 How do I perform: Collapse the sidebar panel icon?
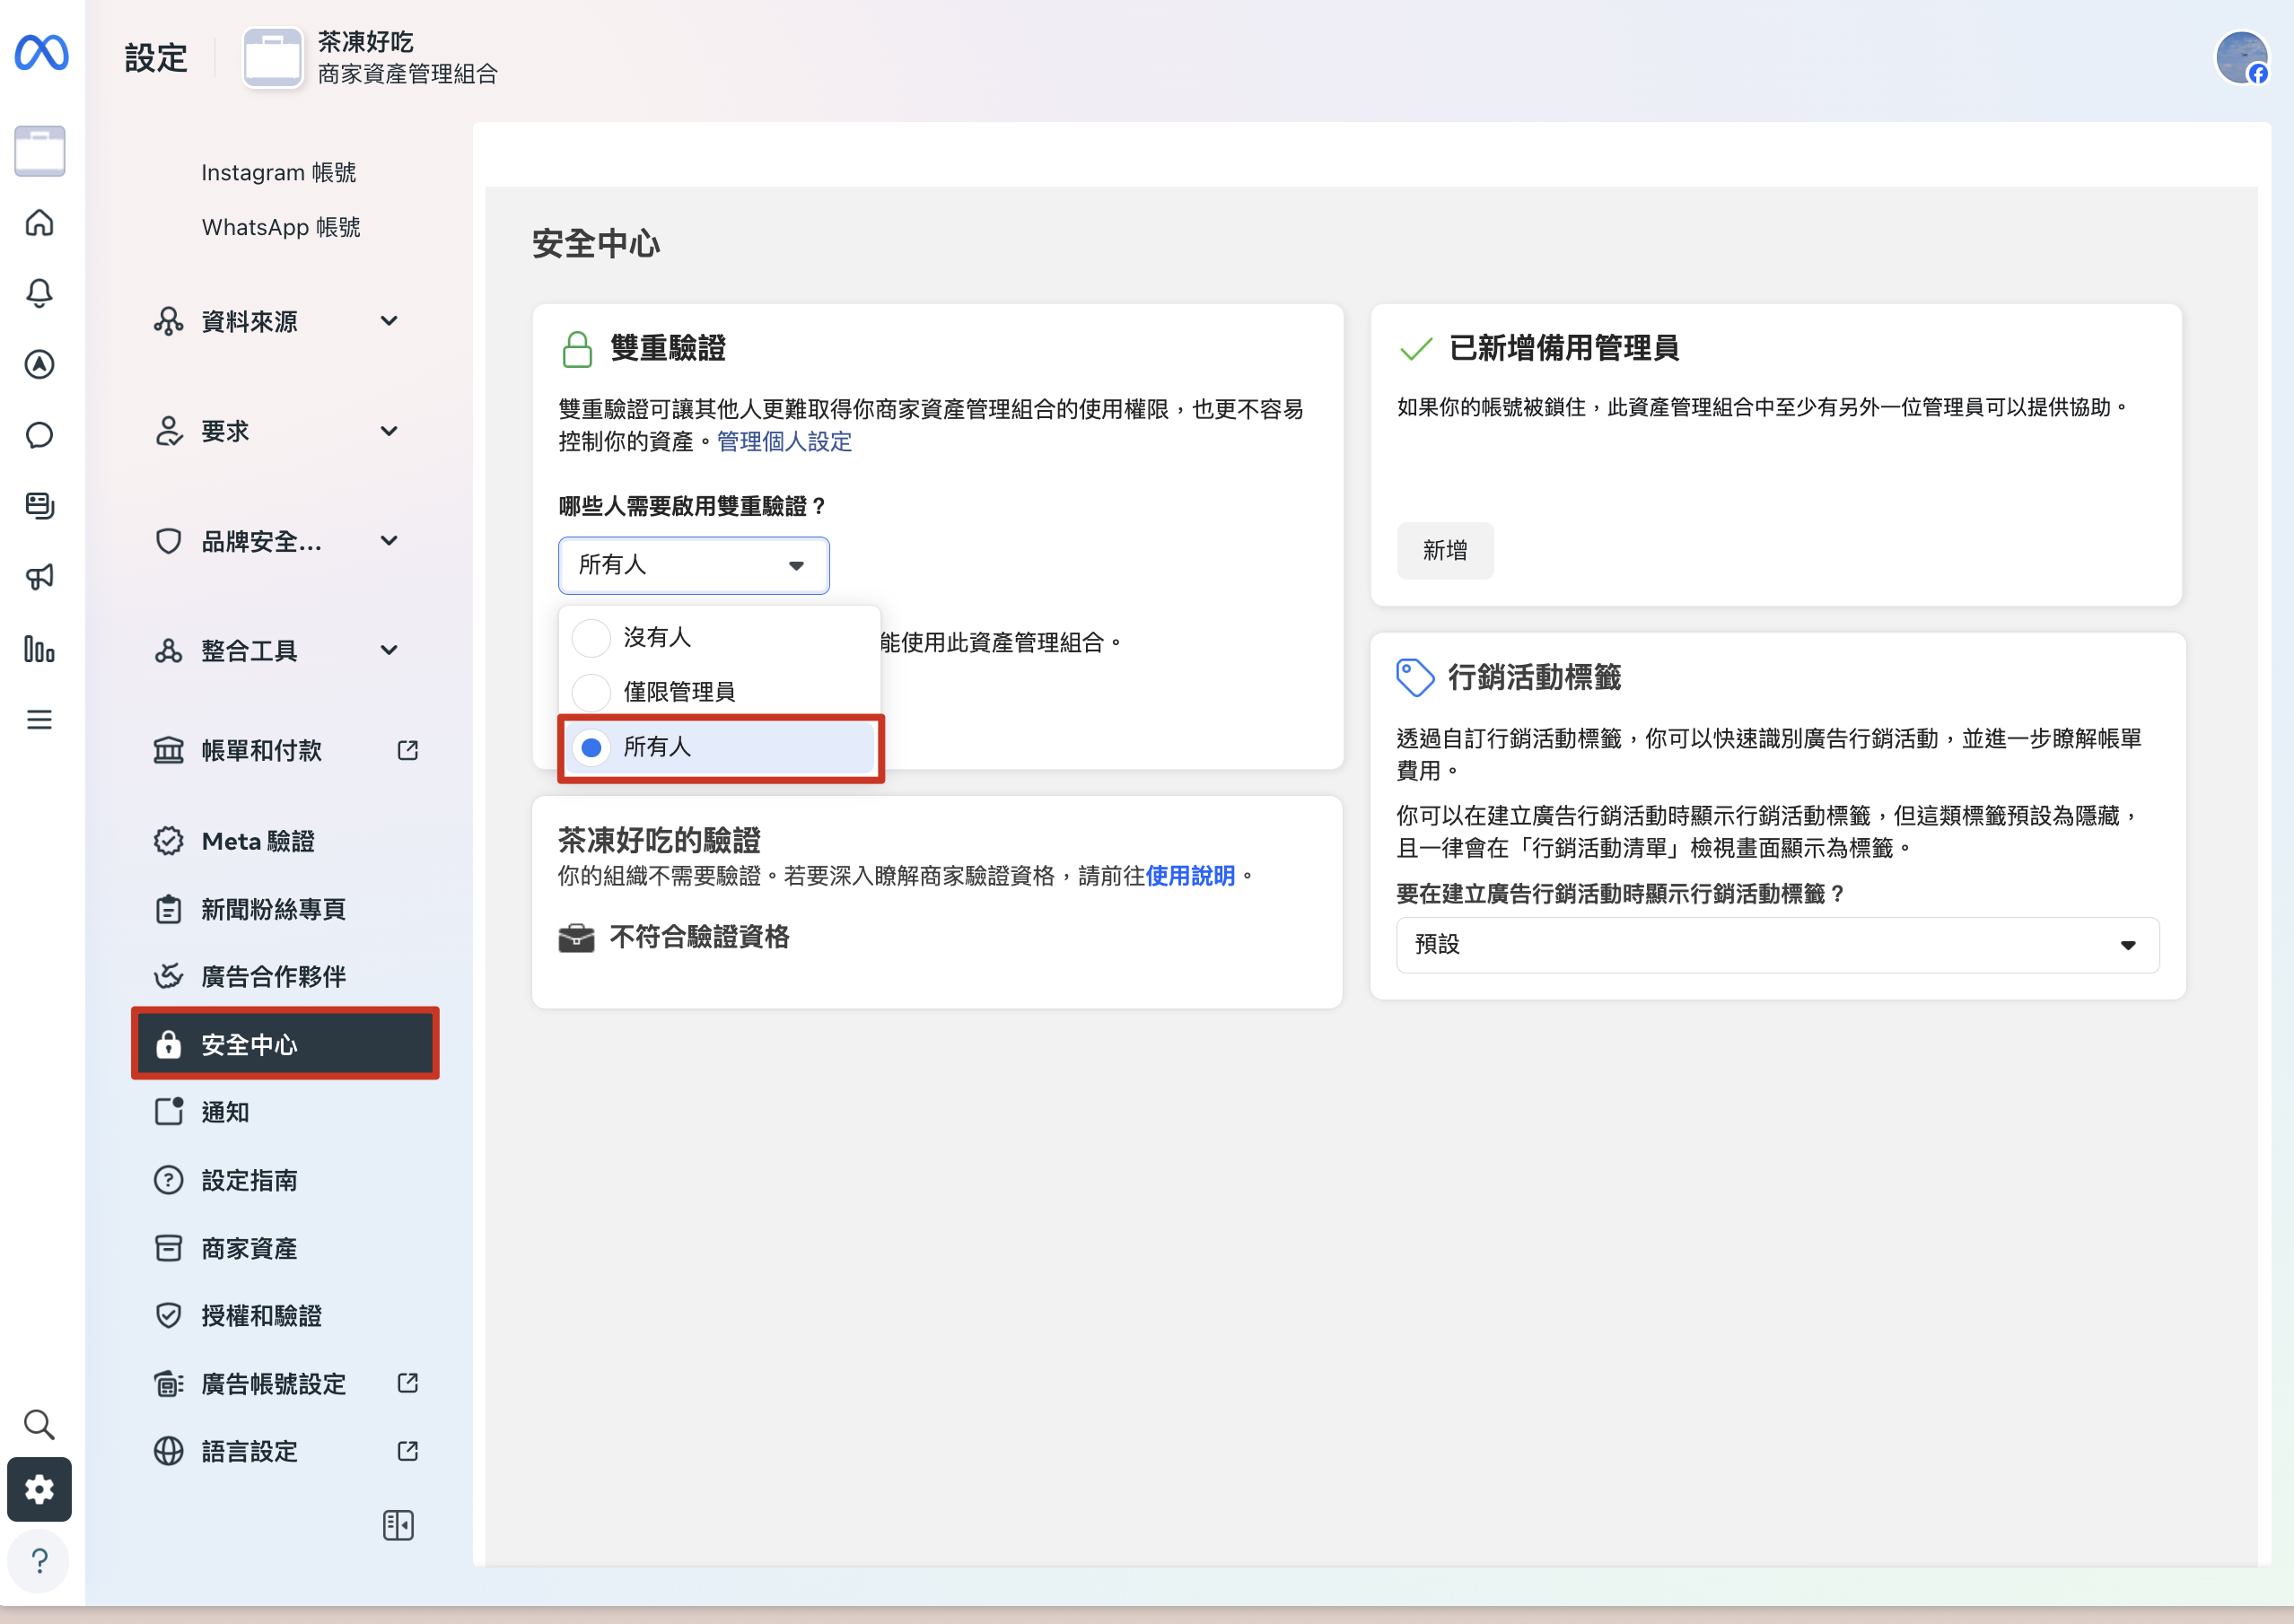[x=398, y=1525]
